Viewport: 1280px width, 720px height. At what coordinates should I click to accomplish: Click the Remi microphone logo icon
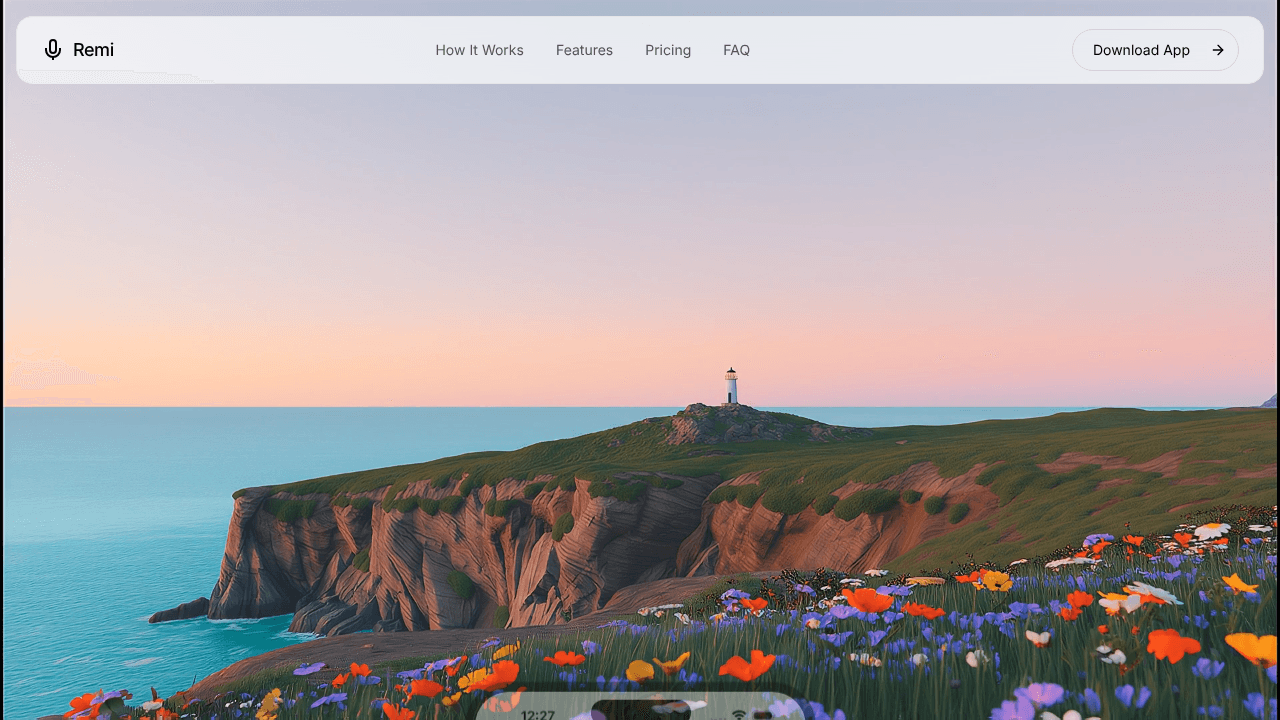[x=53, y=50]
